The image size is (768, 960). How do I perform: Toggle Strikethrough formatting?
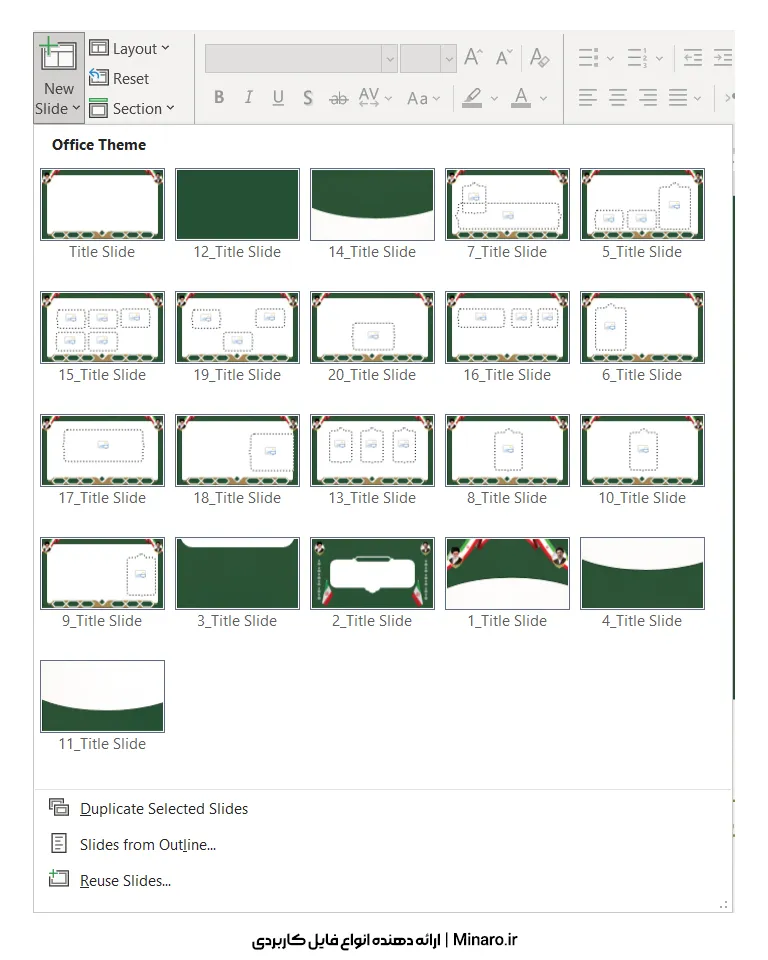[x=338, y=97]
